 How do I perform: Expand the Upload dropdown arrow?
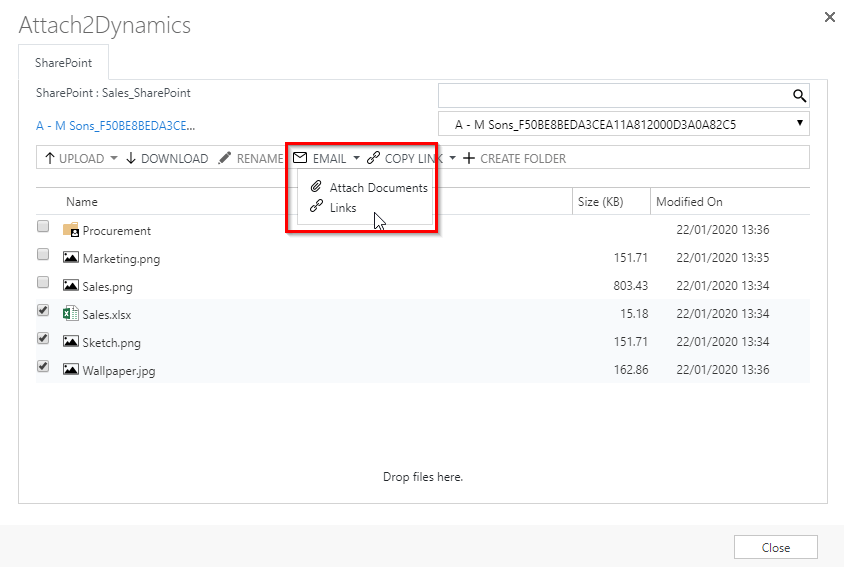(114, 158)
